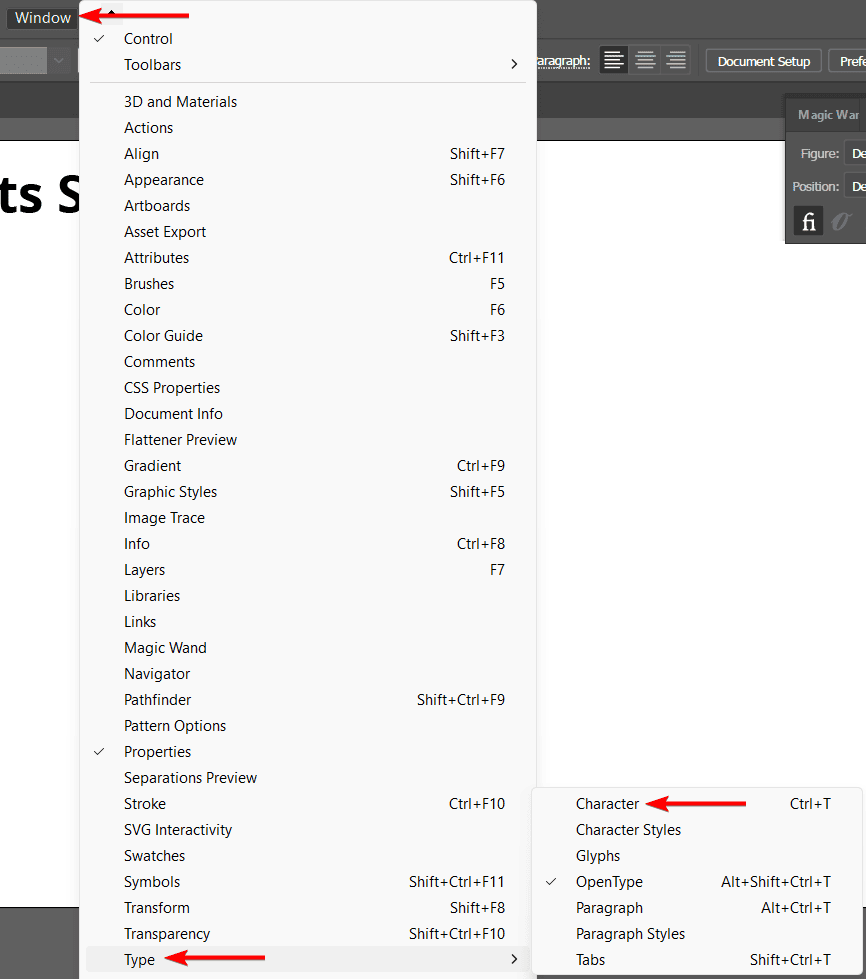Click the contextual alternates script icon

pyautogui.click(x=841, y=221)
